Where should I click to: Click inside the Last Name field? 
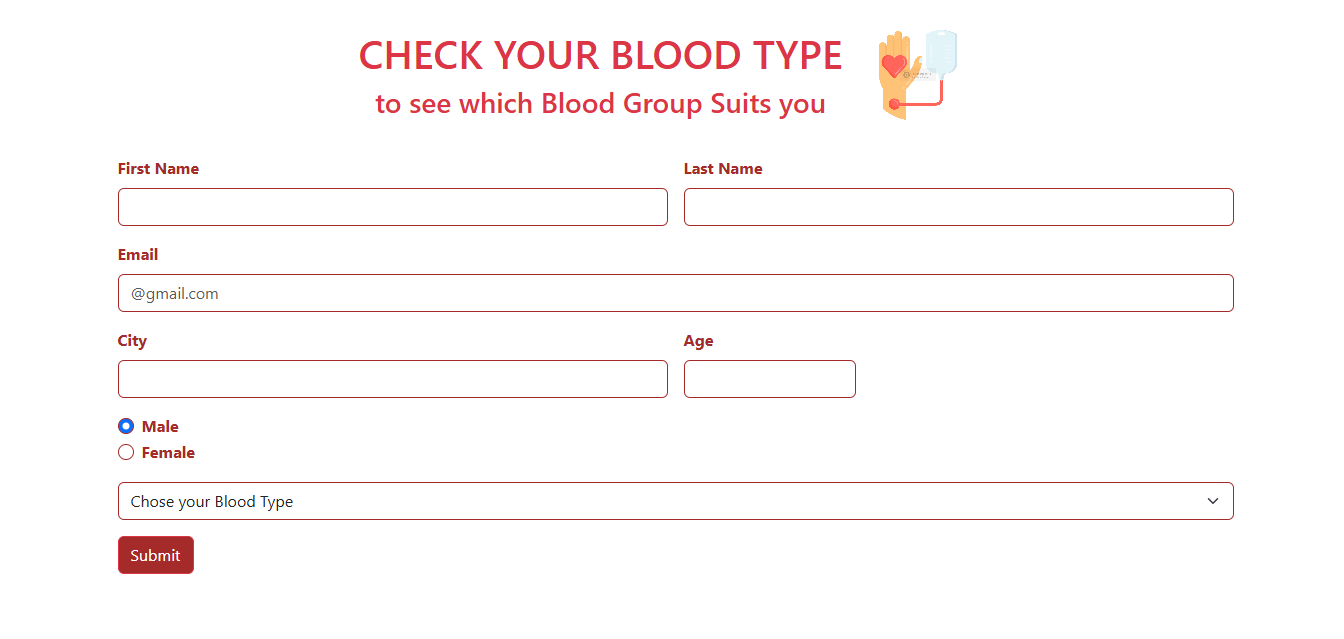(958, 207)
